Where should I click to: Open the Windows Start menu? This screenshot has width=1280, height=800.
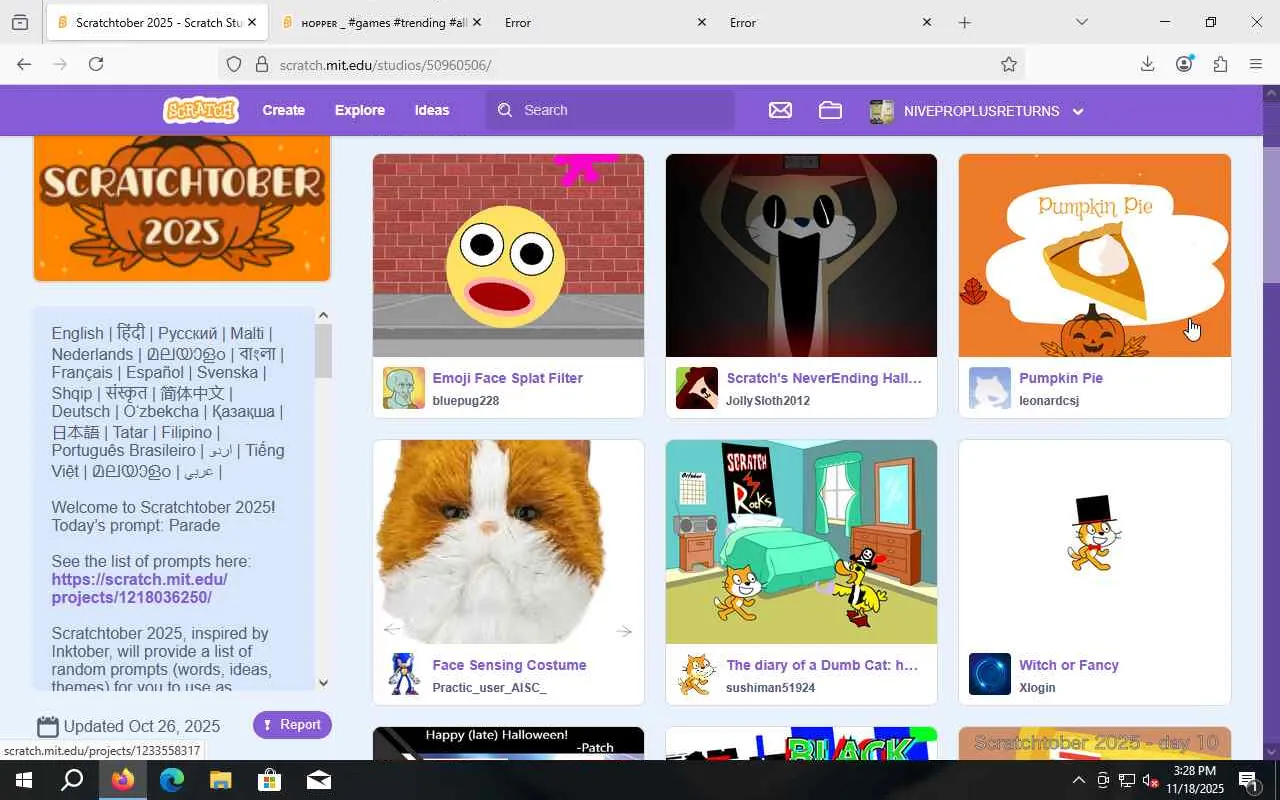pos(24,780)
